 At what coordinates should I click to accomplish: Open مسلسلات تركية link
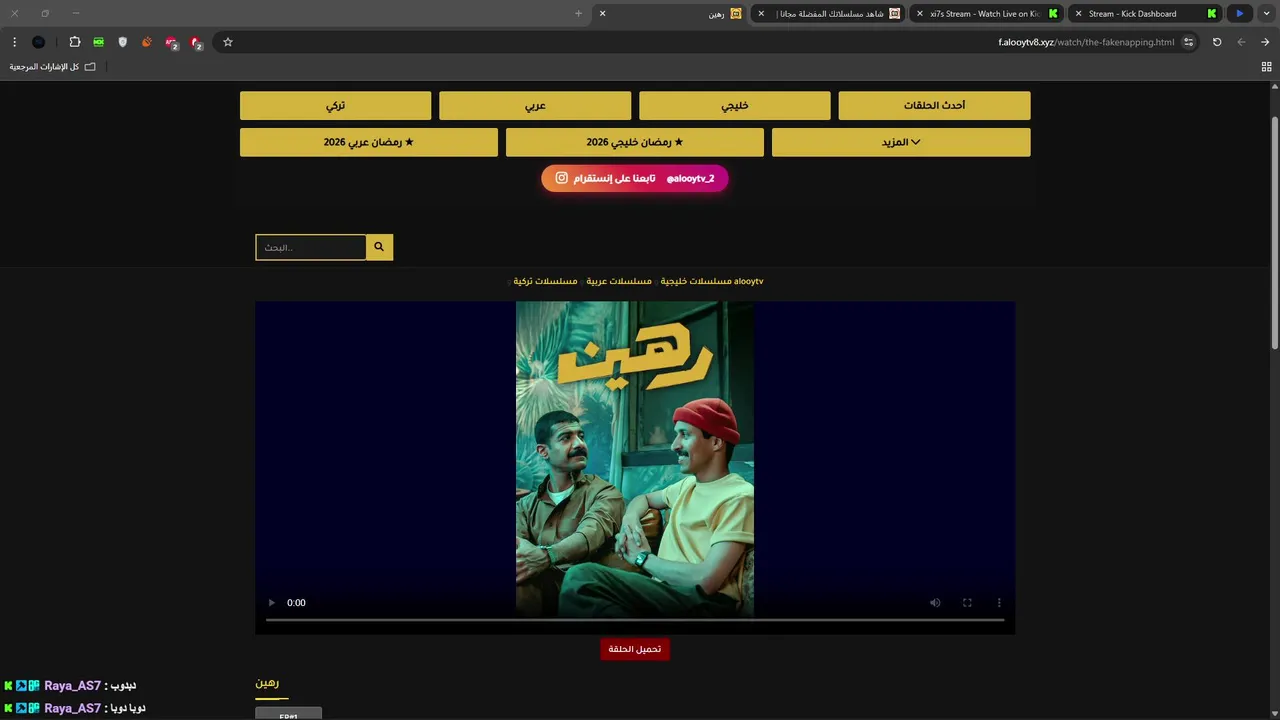[x=545, y=281]
